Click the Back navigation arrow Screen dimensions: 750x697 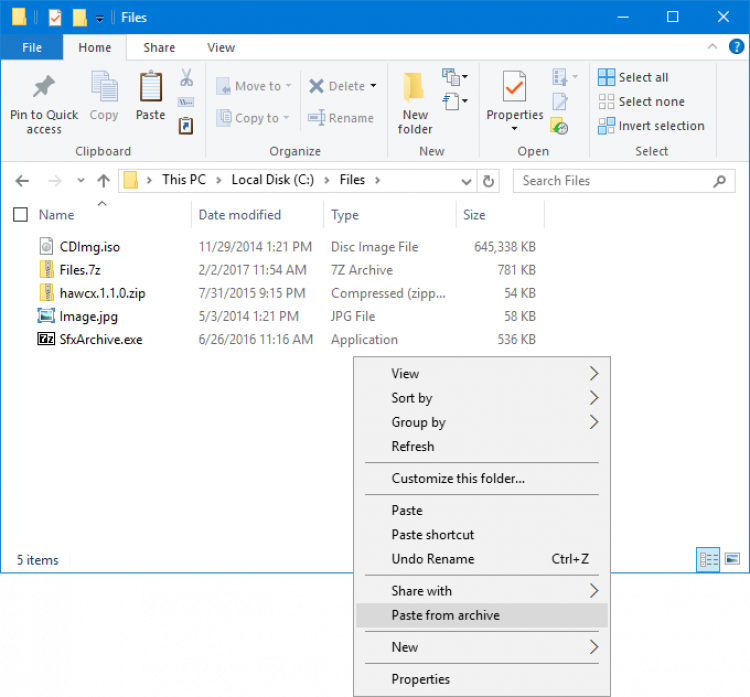(22, 181)
